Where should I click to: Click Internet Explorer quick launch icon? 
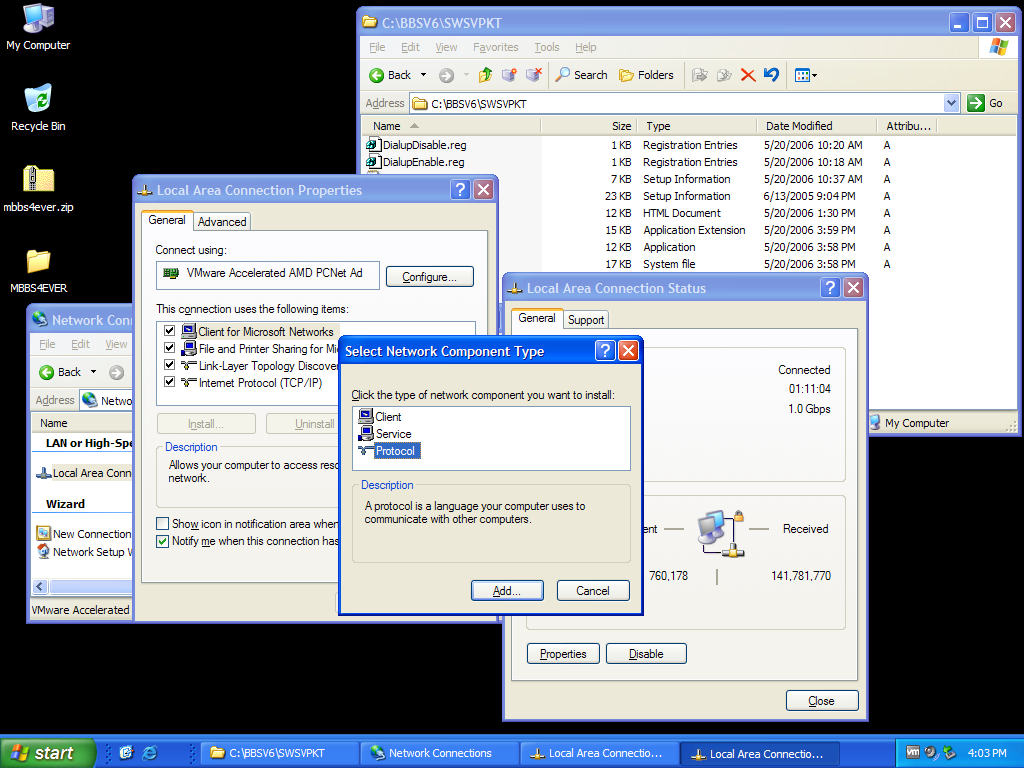(x=150, y=753)
